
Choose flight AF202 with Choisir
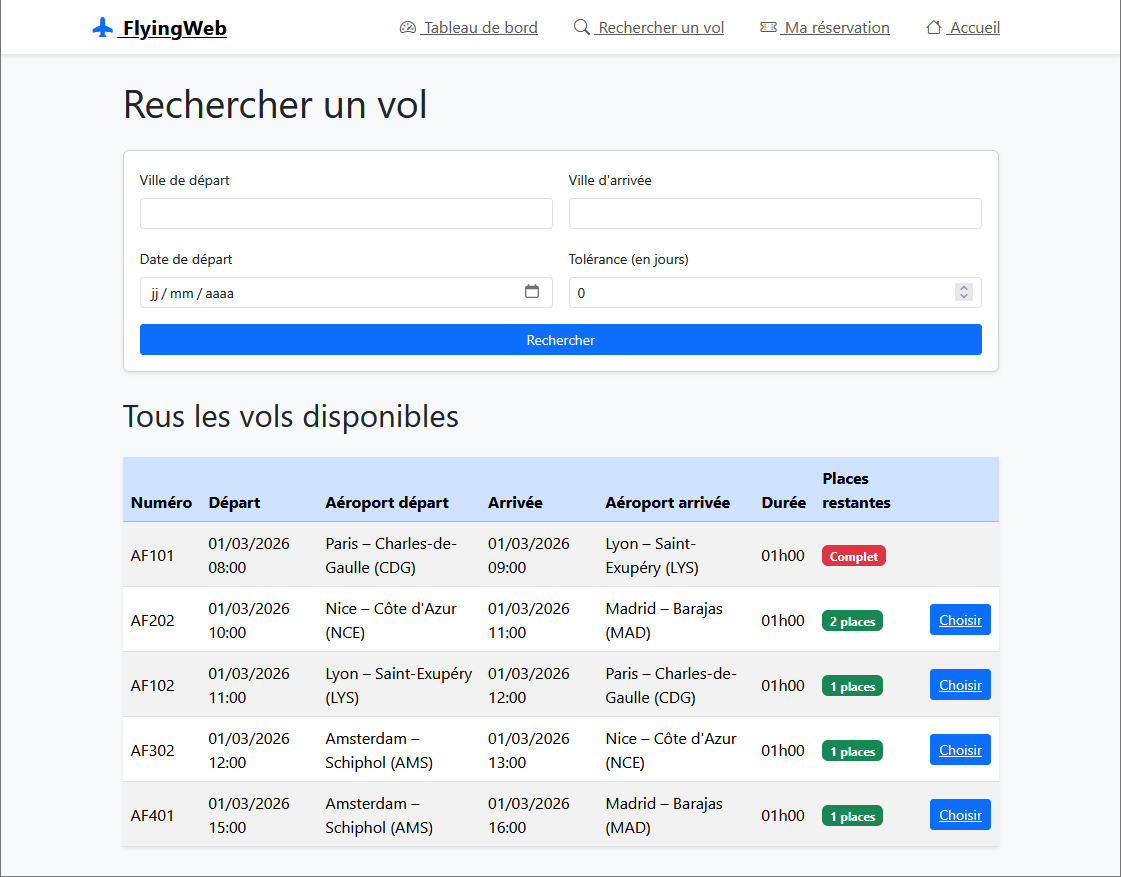[959, 619]
